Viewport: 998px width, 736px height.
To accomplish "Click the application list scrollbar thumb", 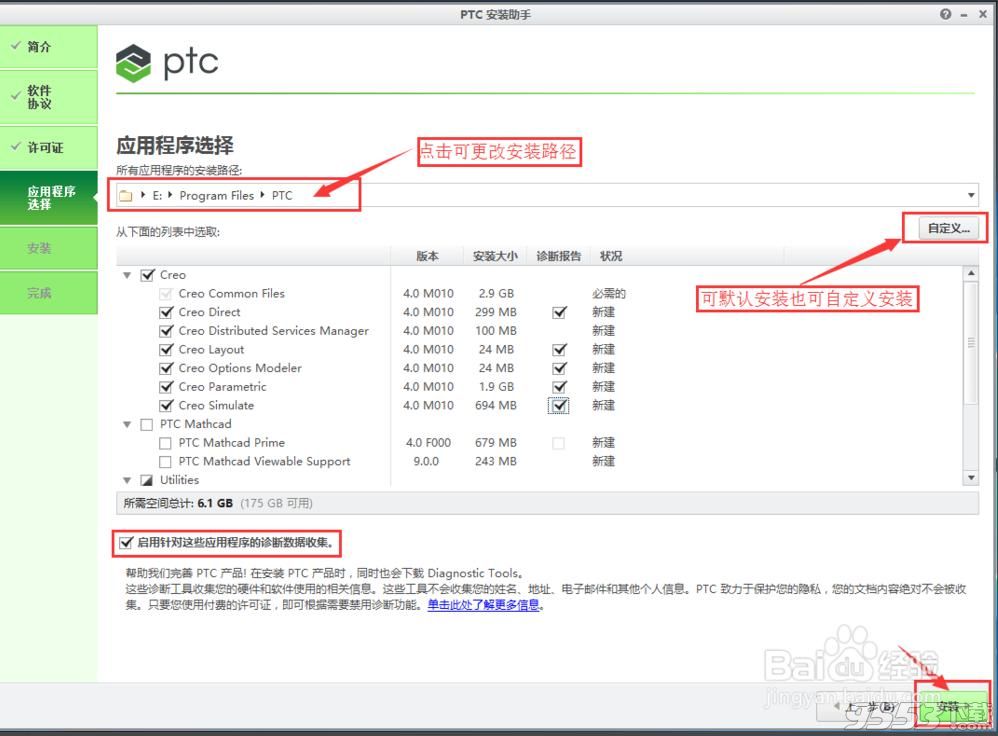I will [971, 343].
